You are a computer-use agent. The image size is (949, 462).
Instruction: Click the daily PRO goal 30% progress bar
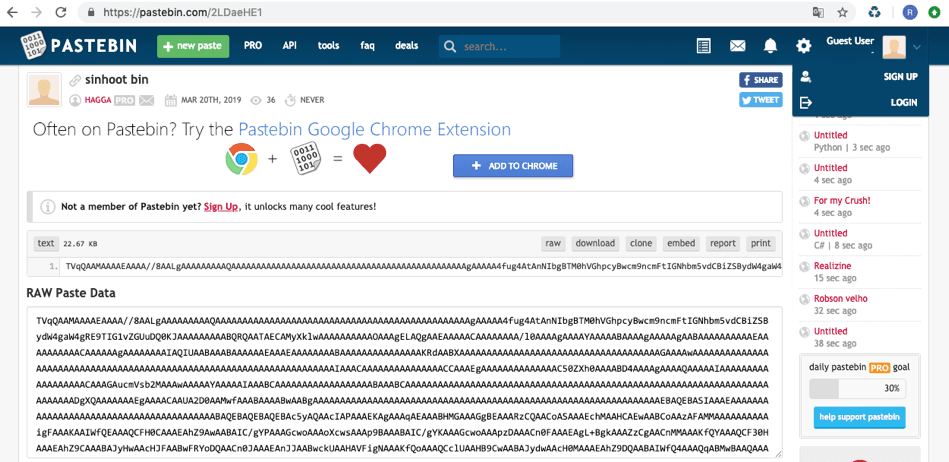857,388
